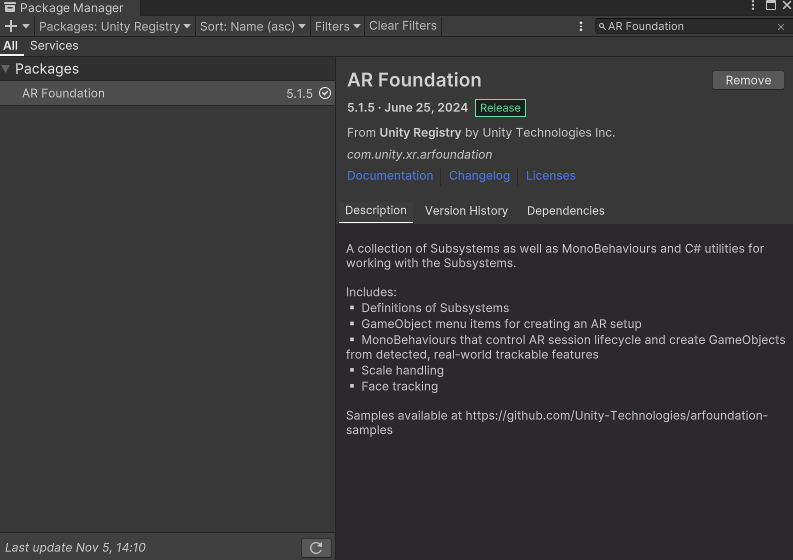Click the Package Manager window tab
This screenshot has height=560, width=793.
tap(70, 8)
